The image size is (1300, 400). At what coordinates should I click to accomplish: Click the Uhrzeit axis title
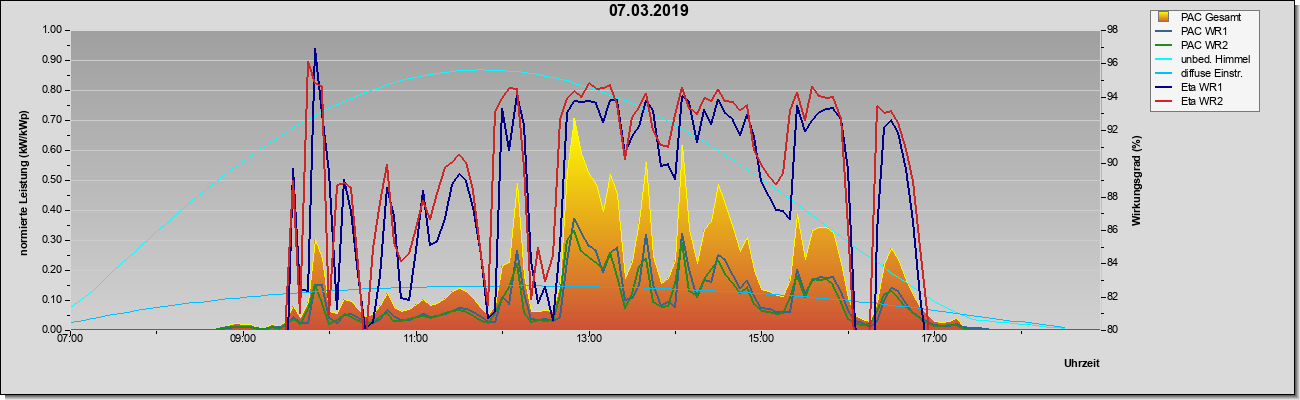1082,364
